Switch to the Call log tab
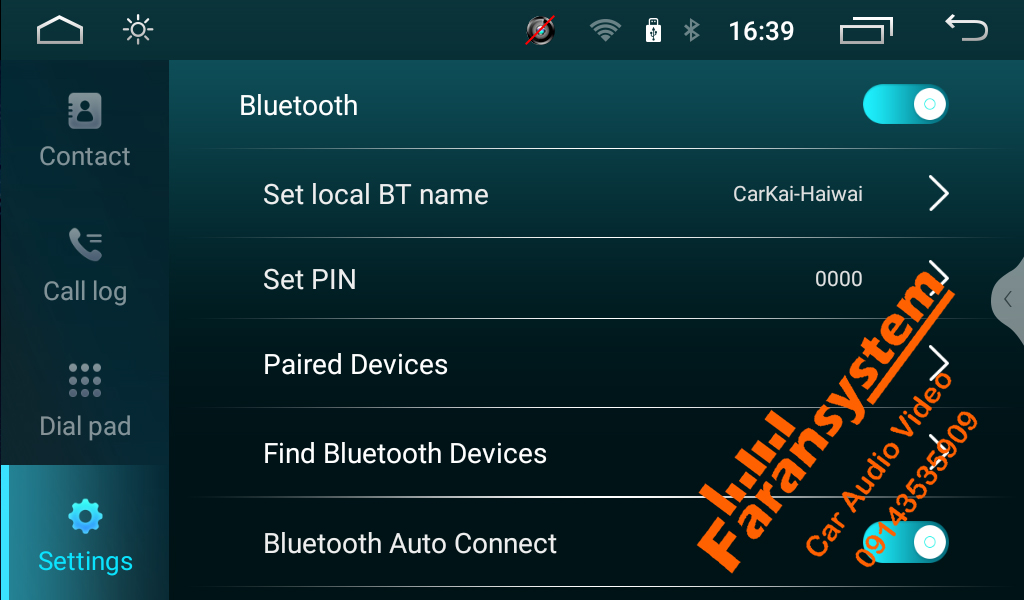1024x600 pixels. tap(85, 266)
